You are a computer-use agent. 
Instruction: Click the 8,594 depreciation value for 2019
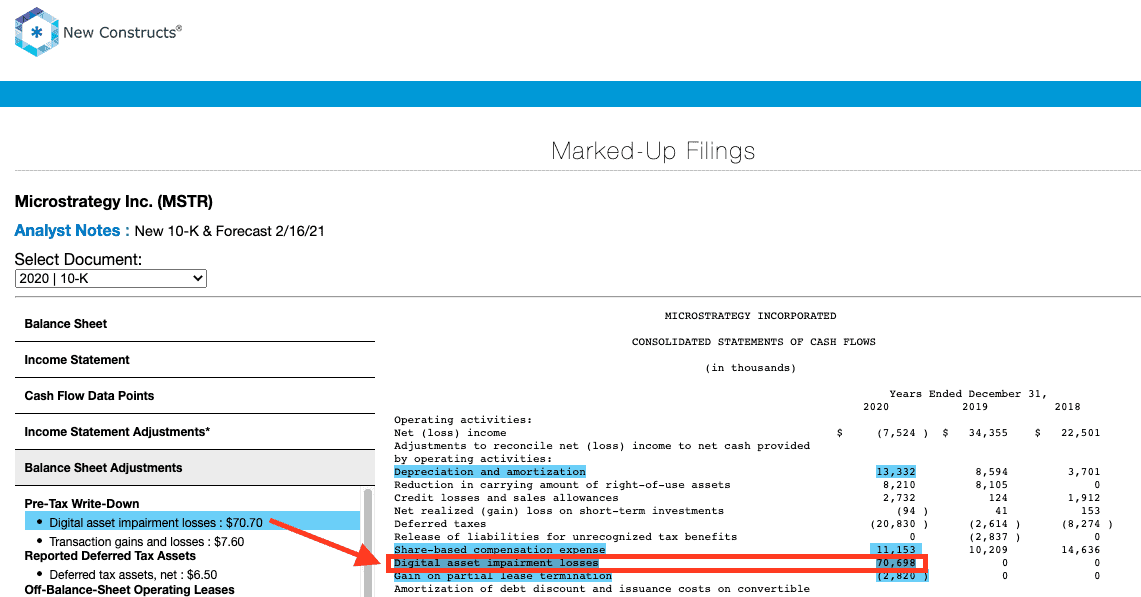[991, 472]
